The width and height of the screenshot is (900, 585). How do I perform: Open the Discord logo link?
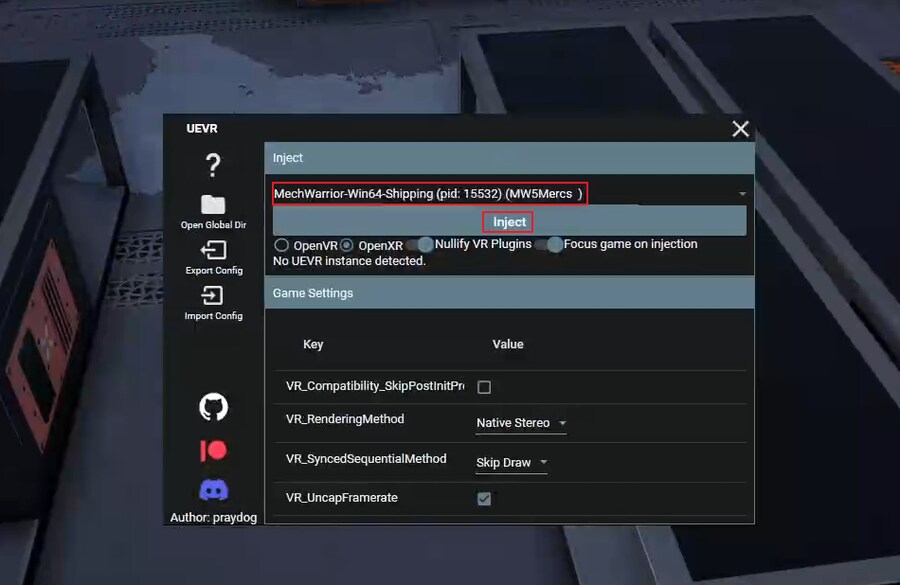(213, 490)
